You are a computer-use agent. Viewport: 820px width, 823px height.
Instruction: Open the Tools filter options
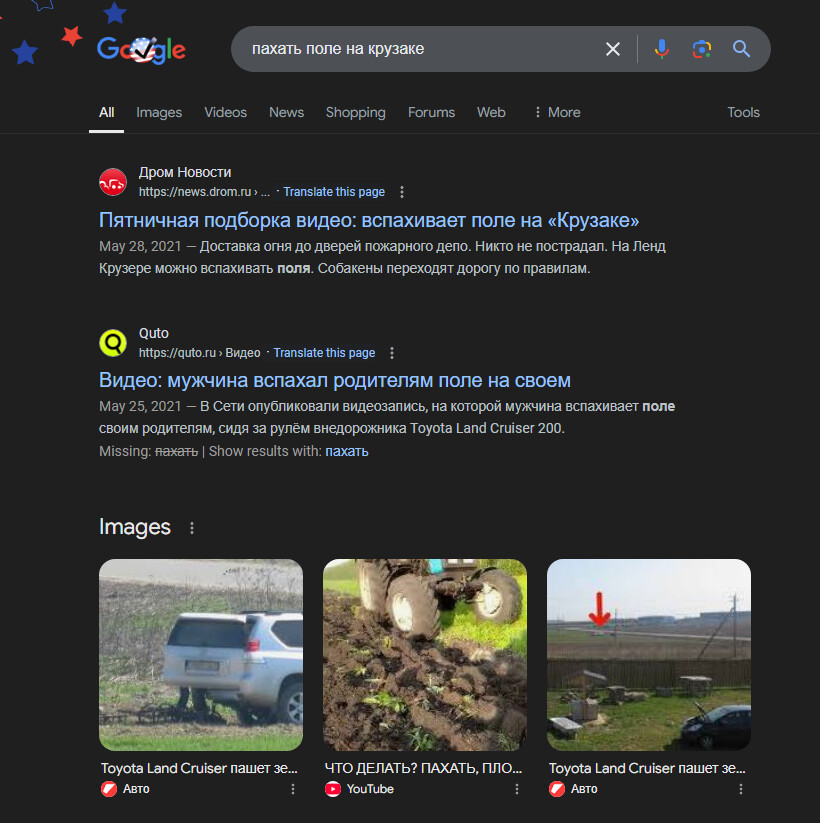[x=743, y=112]
